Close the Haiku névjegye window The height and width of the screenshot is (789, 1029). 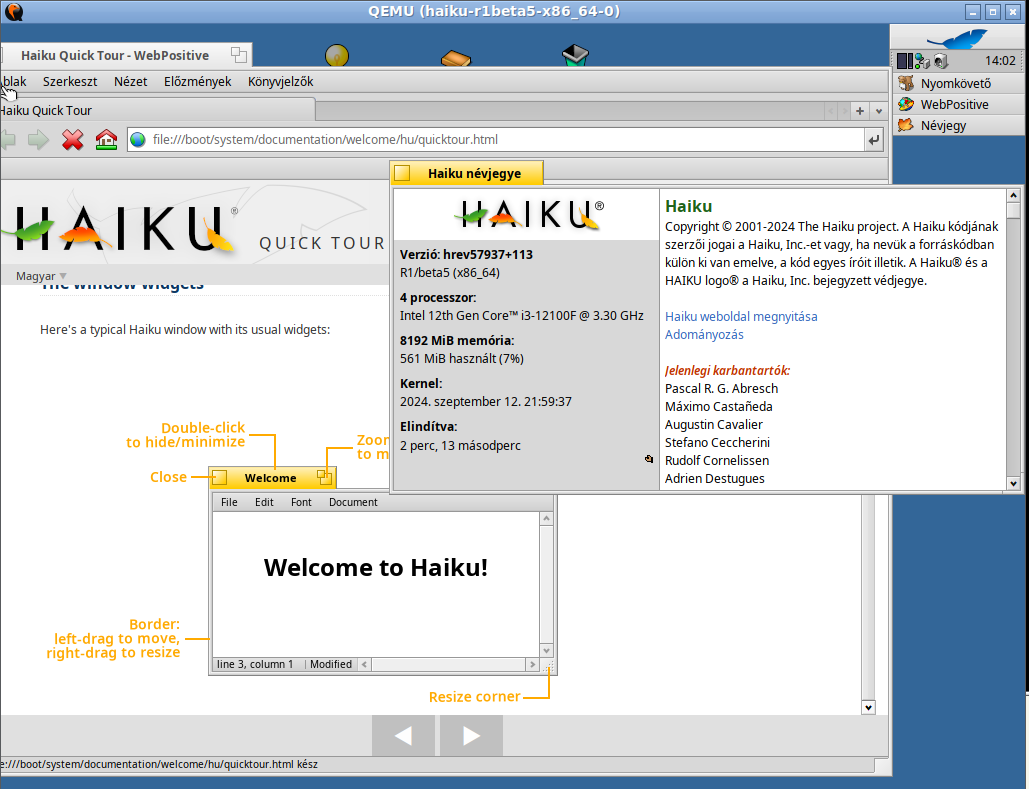(x=402, y=173)
